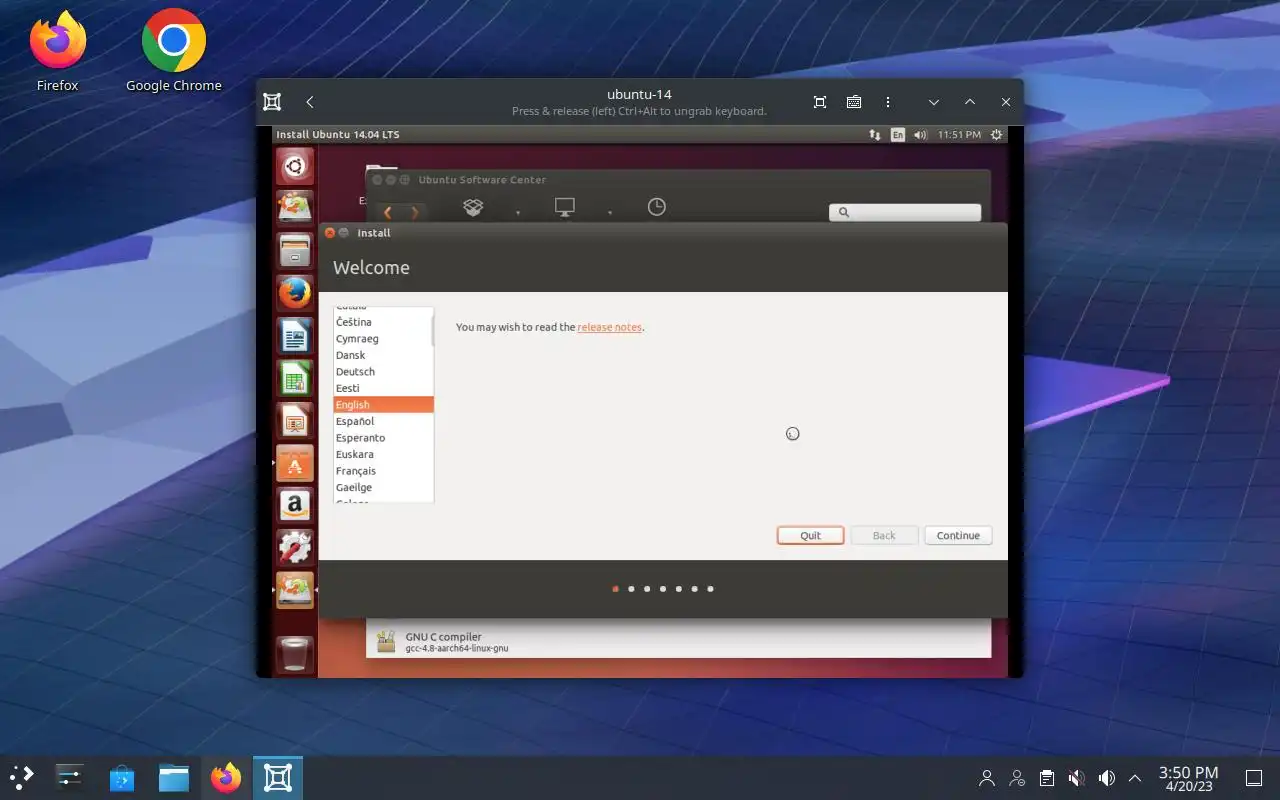Viewport: 1280px width, 800px height.
Task: Select Cymraeg in the language list
Action: 382,338
